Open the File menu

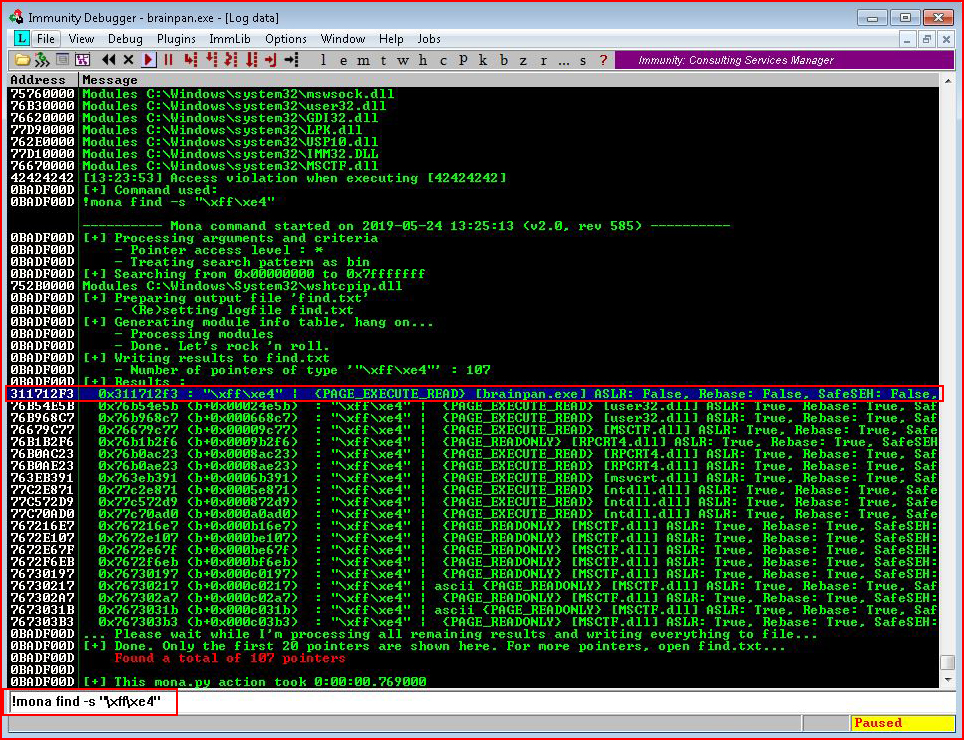pyautogui.click(x=45, y=39)
